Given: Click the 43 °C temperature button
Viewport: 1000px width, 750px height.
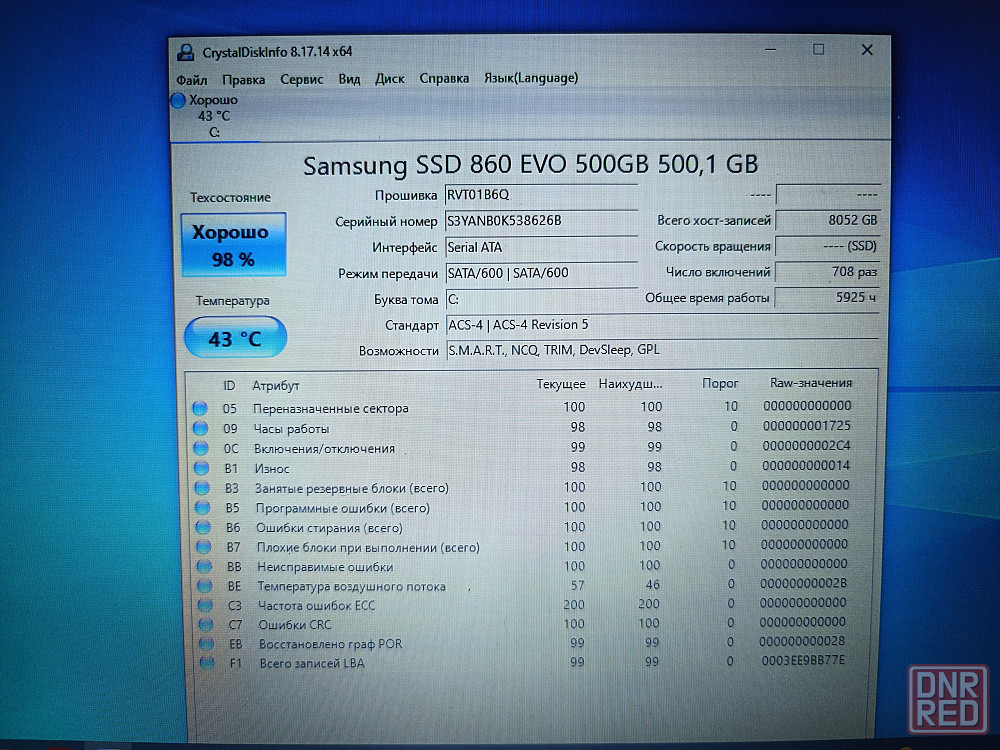Looking at the screenshot, I should (235, 339).
